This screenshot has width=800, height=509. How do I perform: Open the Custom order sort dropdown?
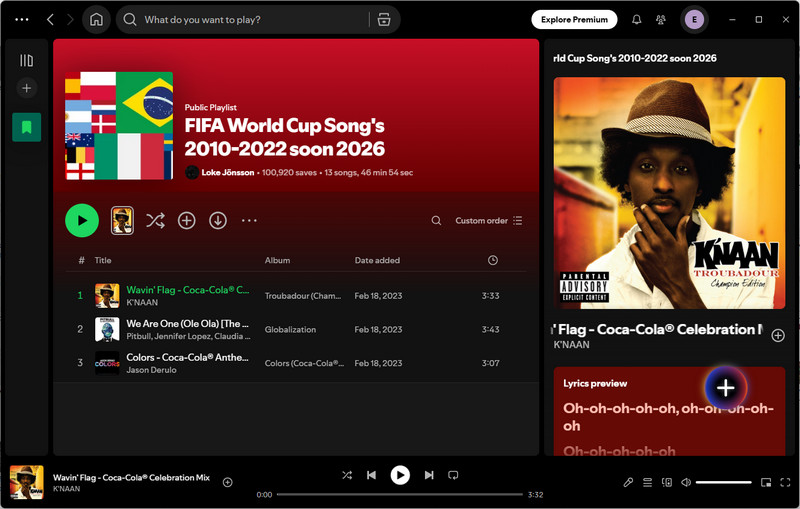coord(488,220)
